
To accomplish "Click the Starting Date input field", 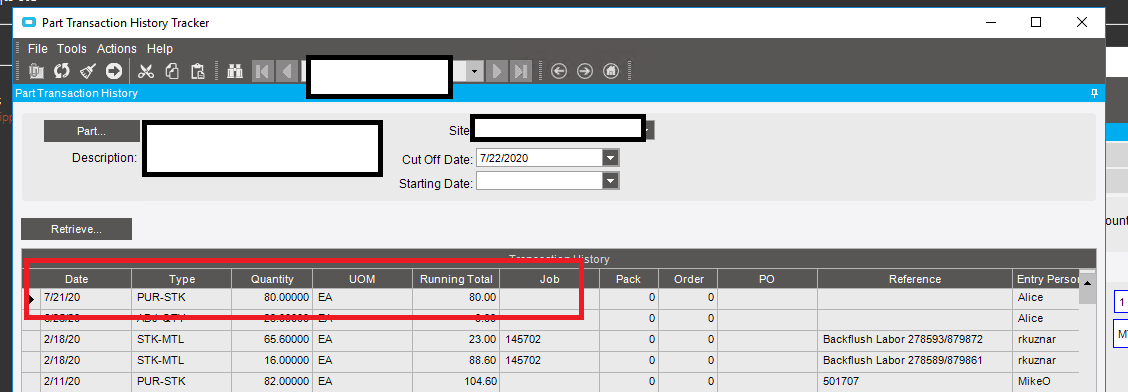I will point(539,181).
